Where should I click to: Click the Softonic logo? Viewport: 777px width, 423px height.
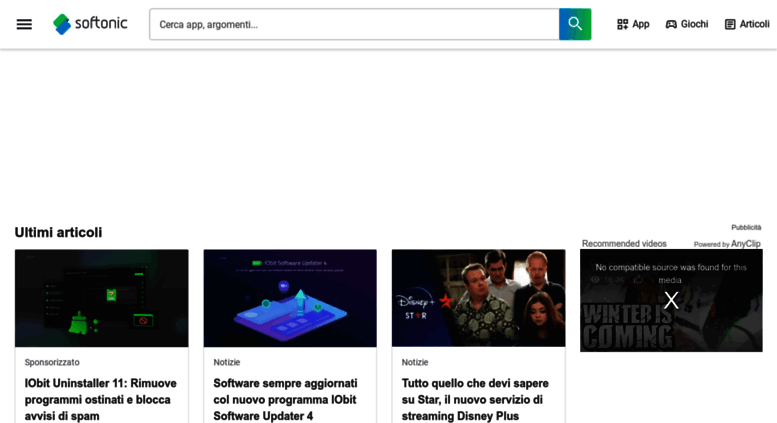[x=90, y=24]
